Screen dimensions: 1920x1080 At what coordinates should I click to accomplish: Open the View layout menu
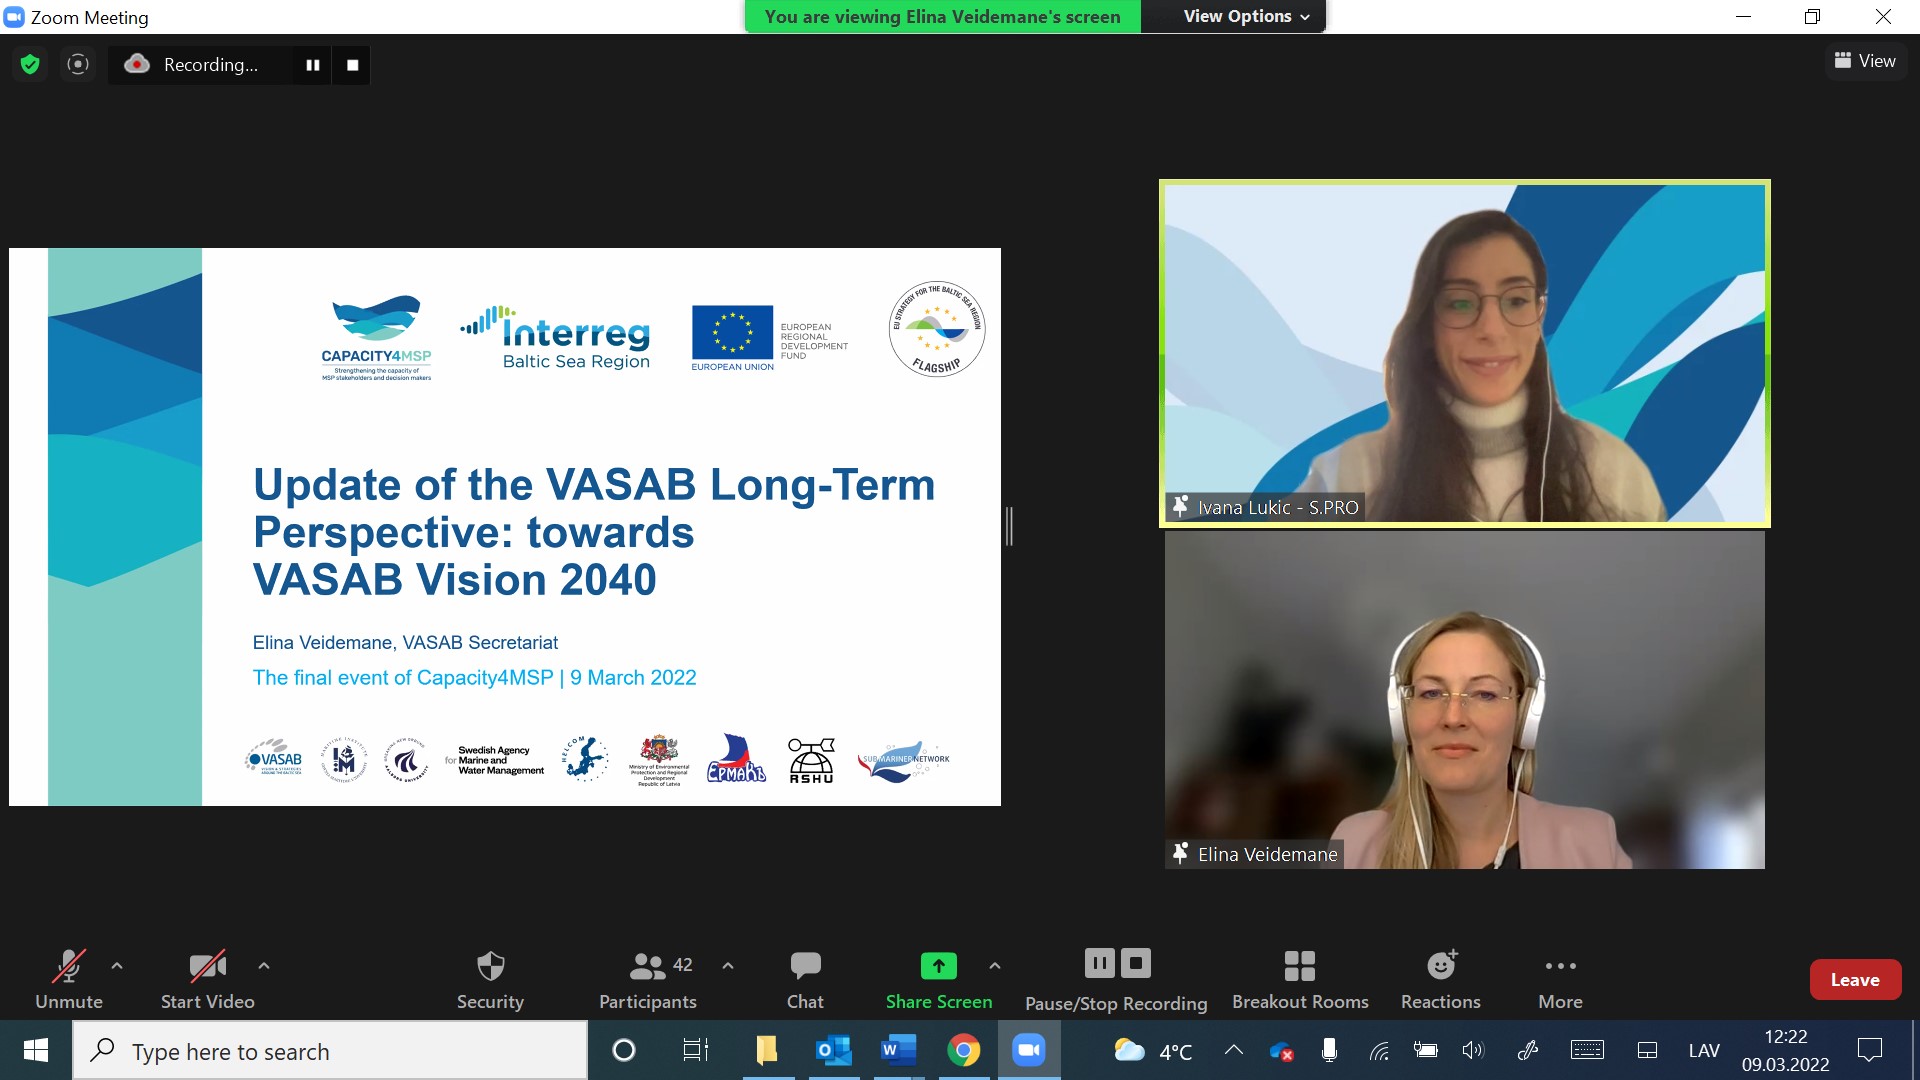(x=1865, y=61)
